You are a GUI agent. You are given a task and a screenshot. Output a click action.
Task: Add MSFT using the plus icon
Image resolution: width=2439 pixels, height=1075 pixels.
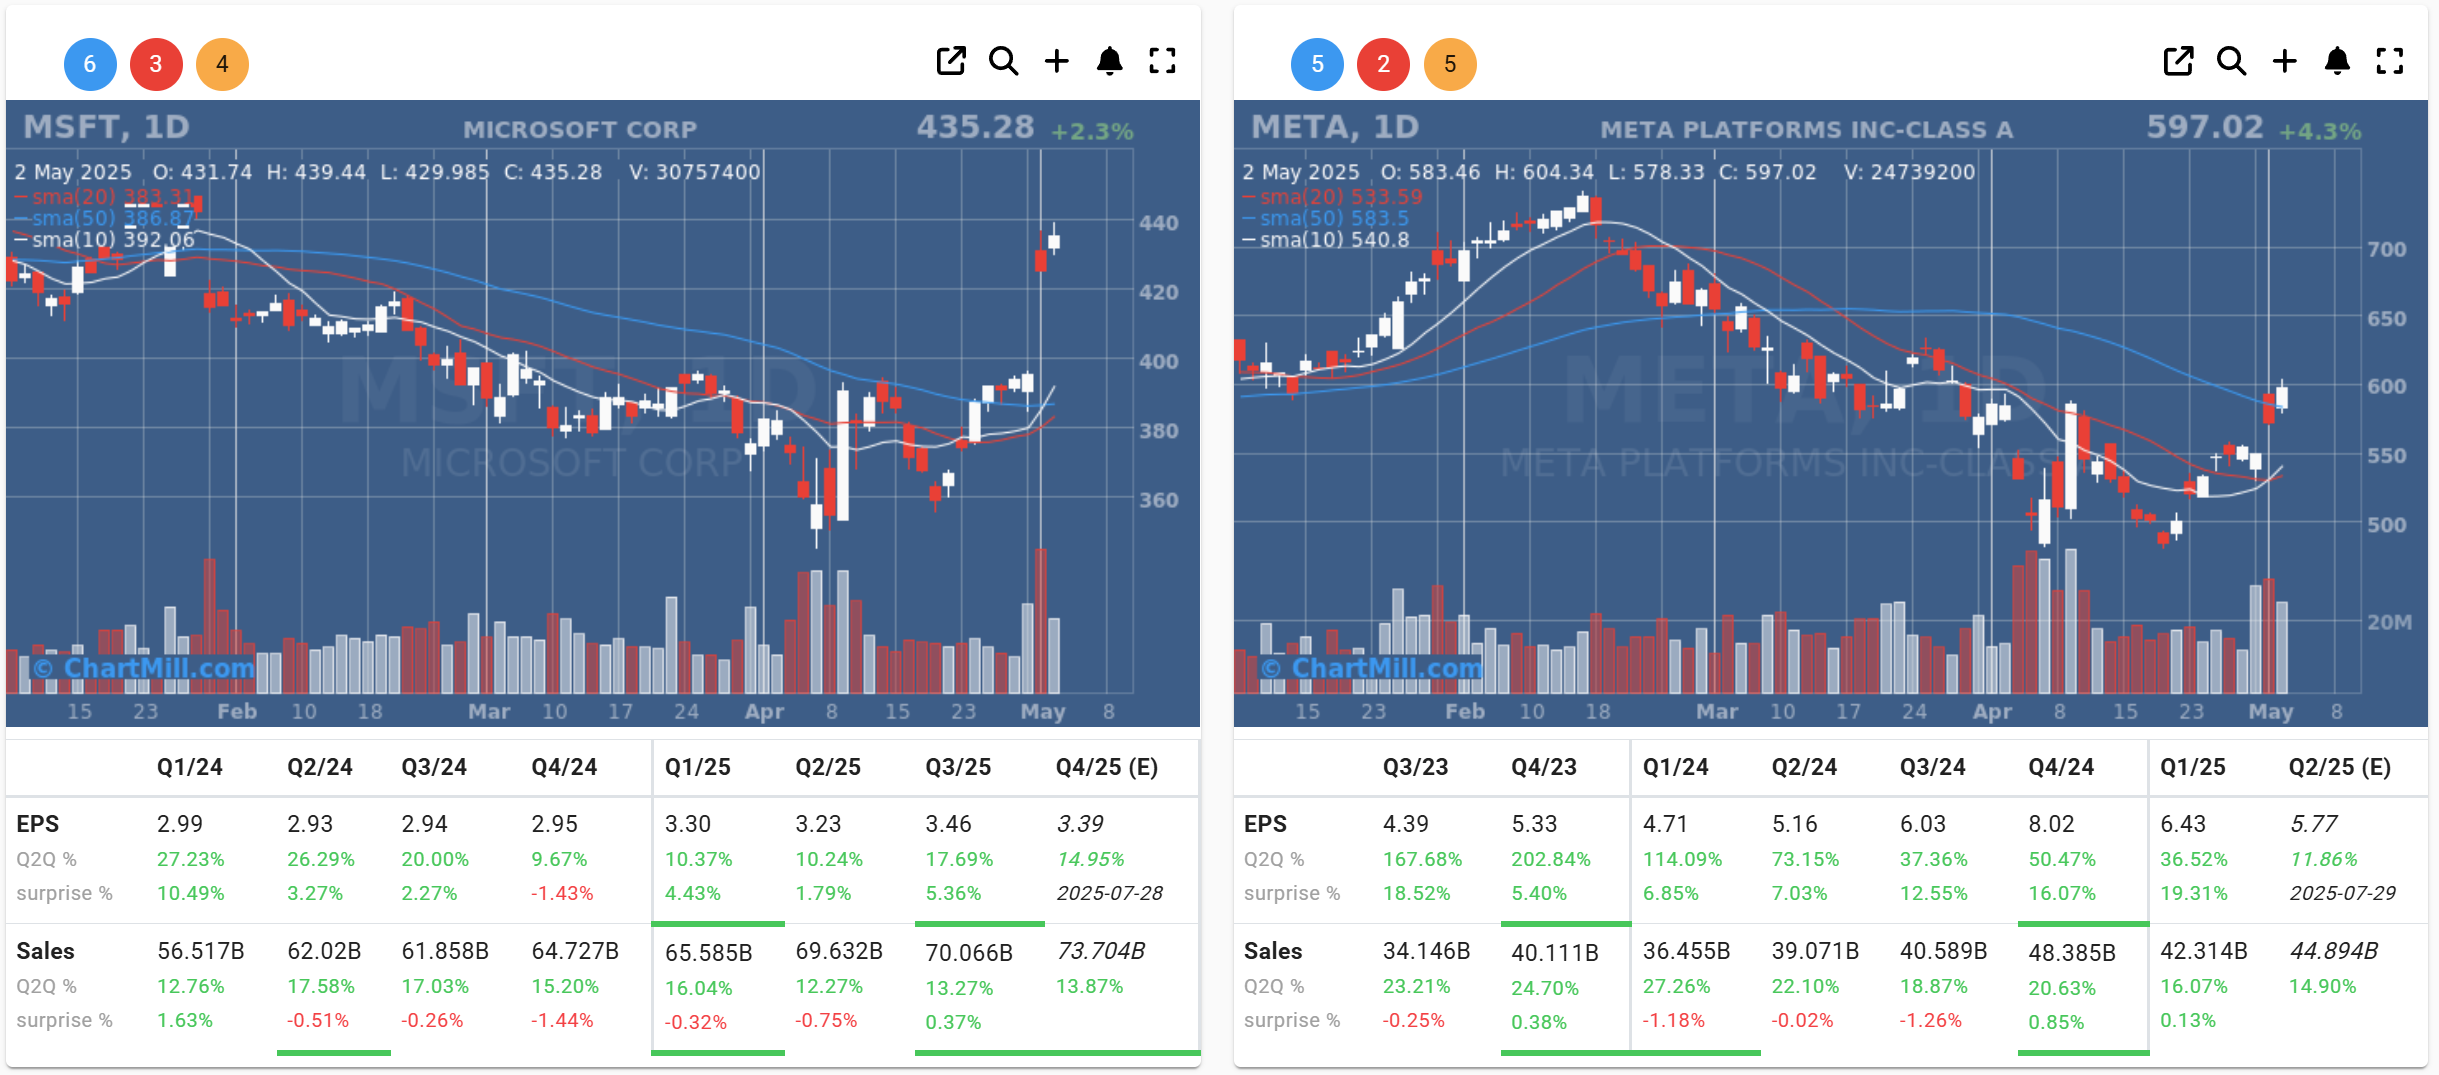(x=1056, y=62)
